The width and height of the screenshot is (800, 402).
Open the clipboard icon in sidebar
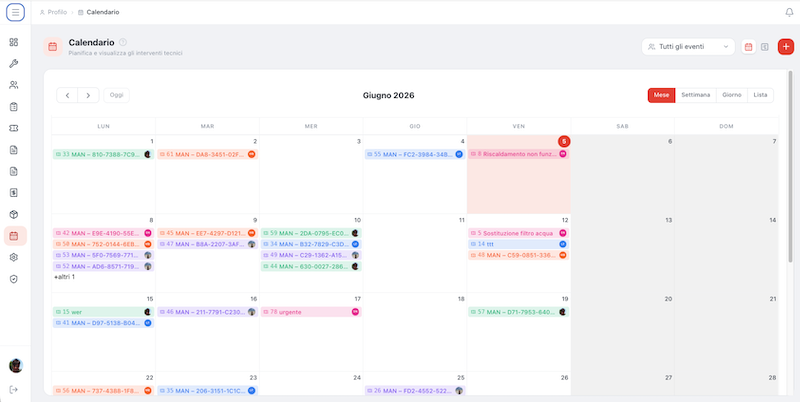[x=14, y=107]
